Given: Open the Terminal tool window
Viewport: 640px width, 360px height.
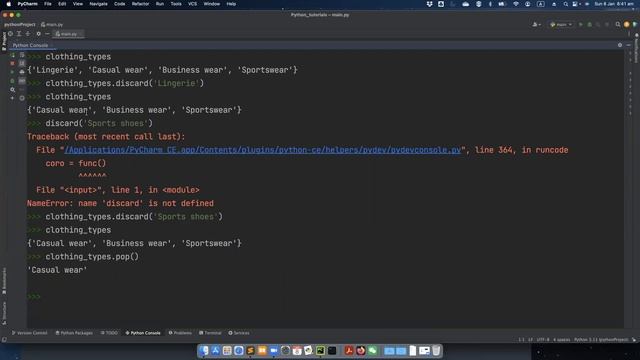Looking at the screenshot, I should 210,333.
